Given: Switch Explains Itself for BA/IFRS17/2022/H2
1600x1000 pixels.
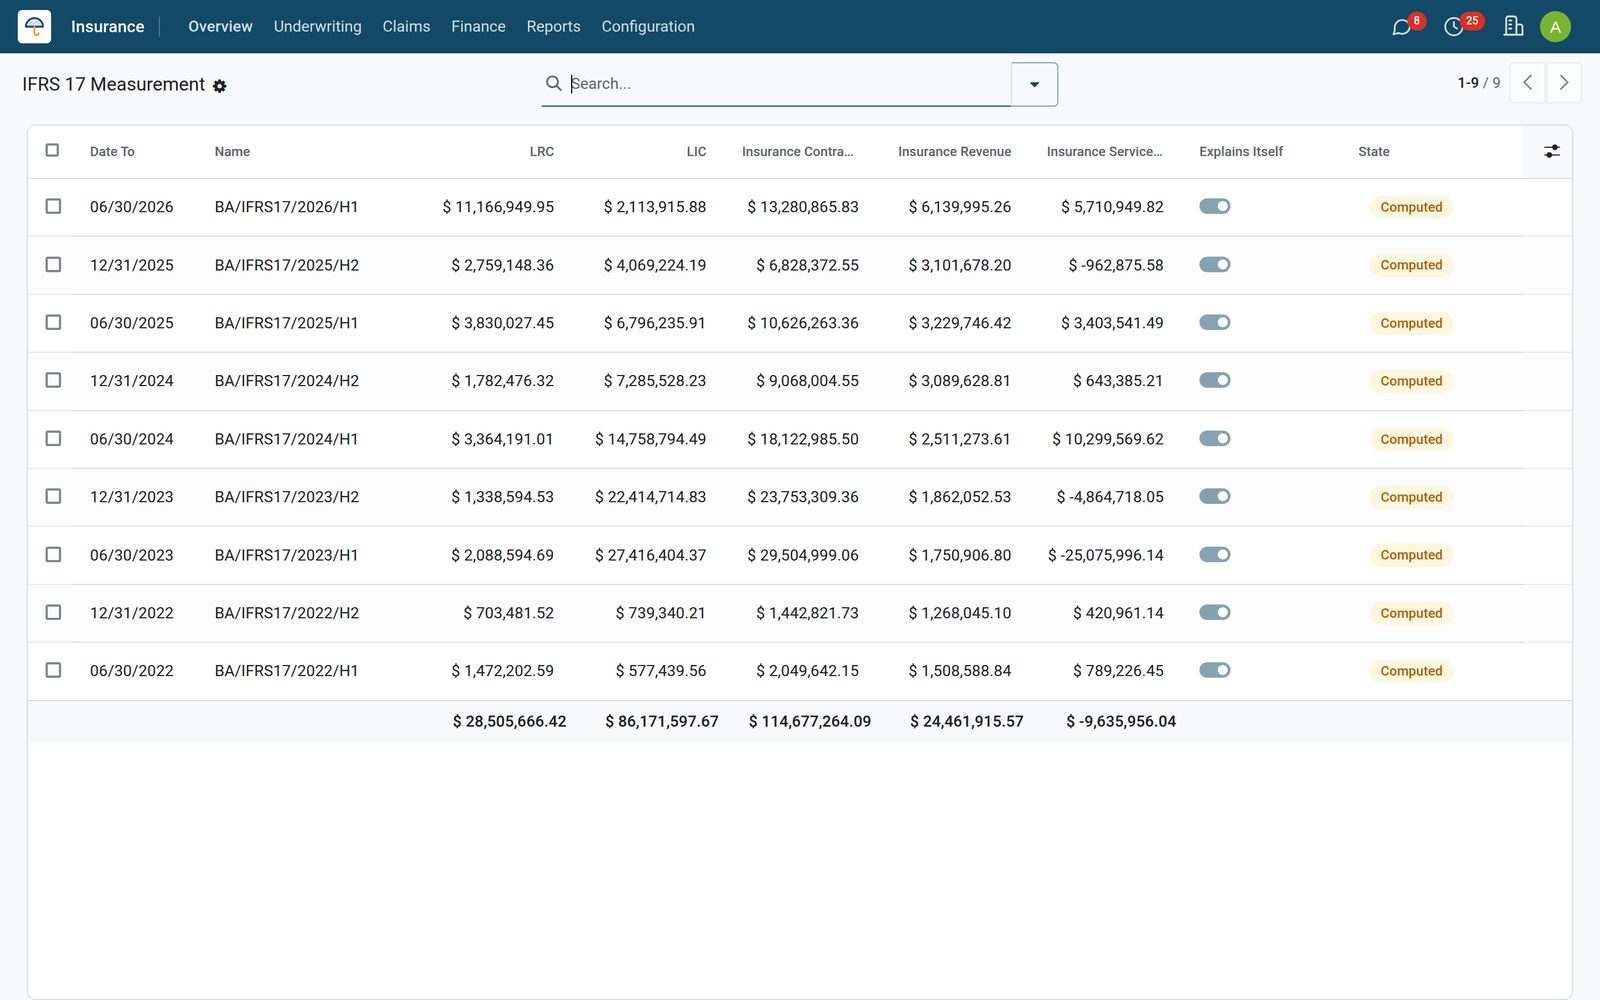Looking at the screenshot, I should tap(1215, 612).
